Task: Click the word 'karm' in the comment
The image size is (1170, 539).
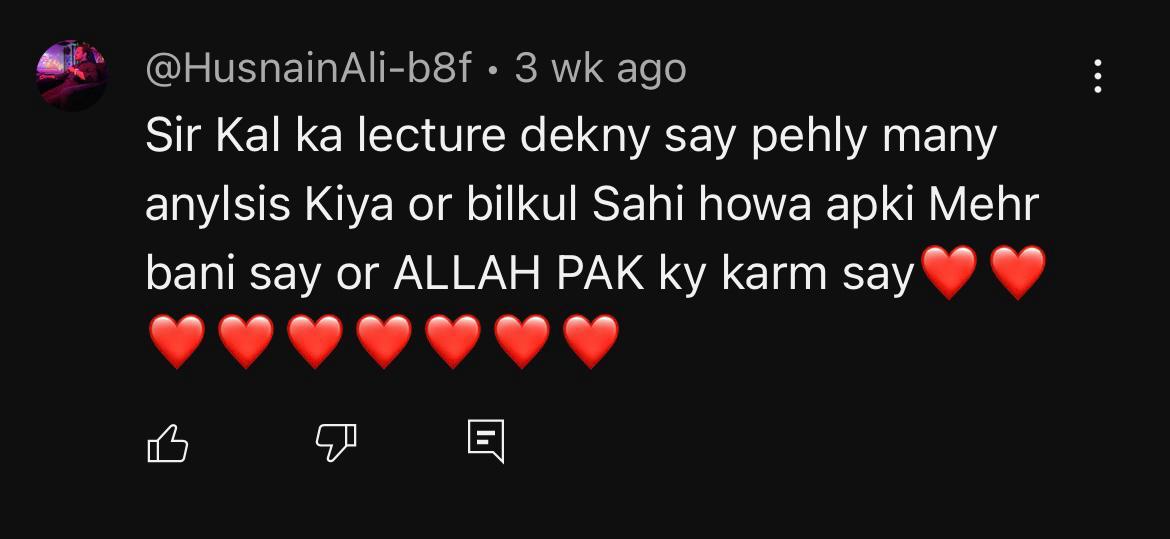Action: (x=775, y=275)
